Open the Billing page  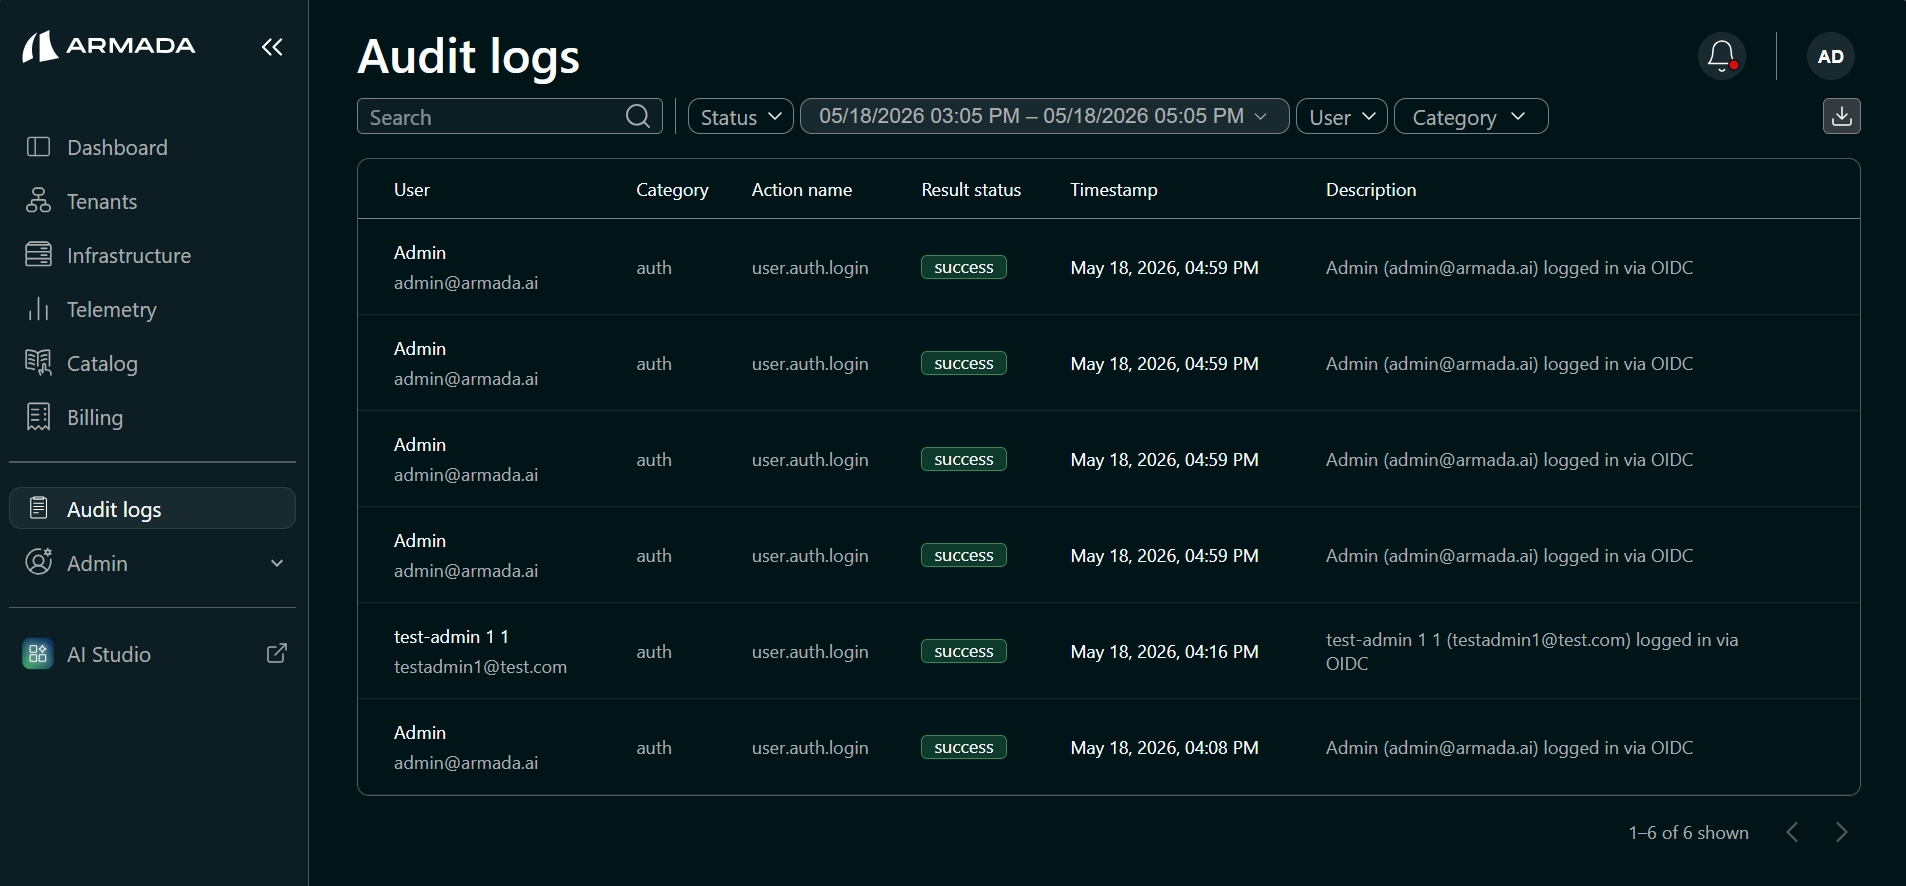pyautogui.click(x=152, y=417)
